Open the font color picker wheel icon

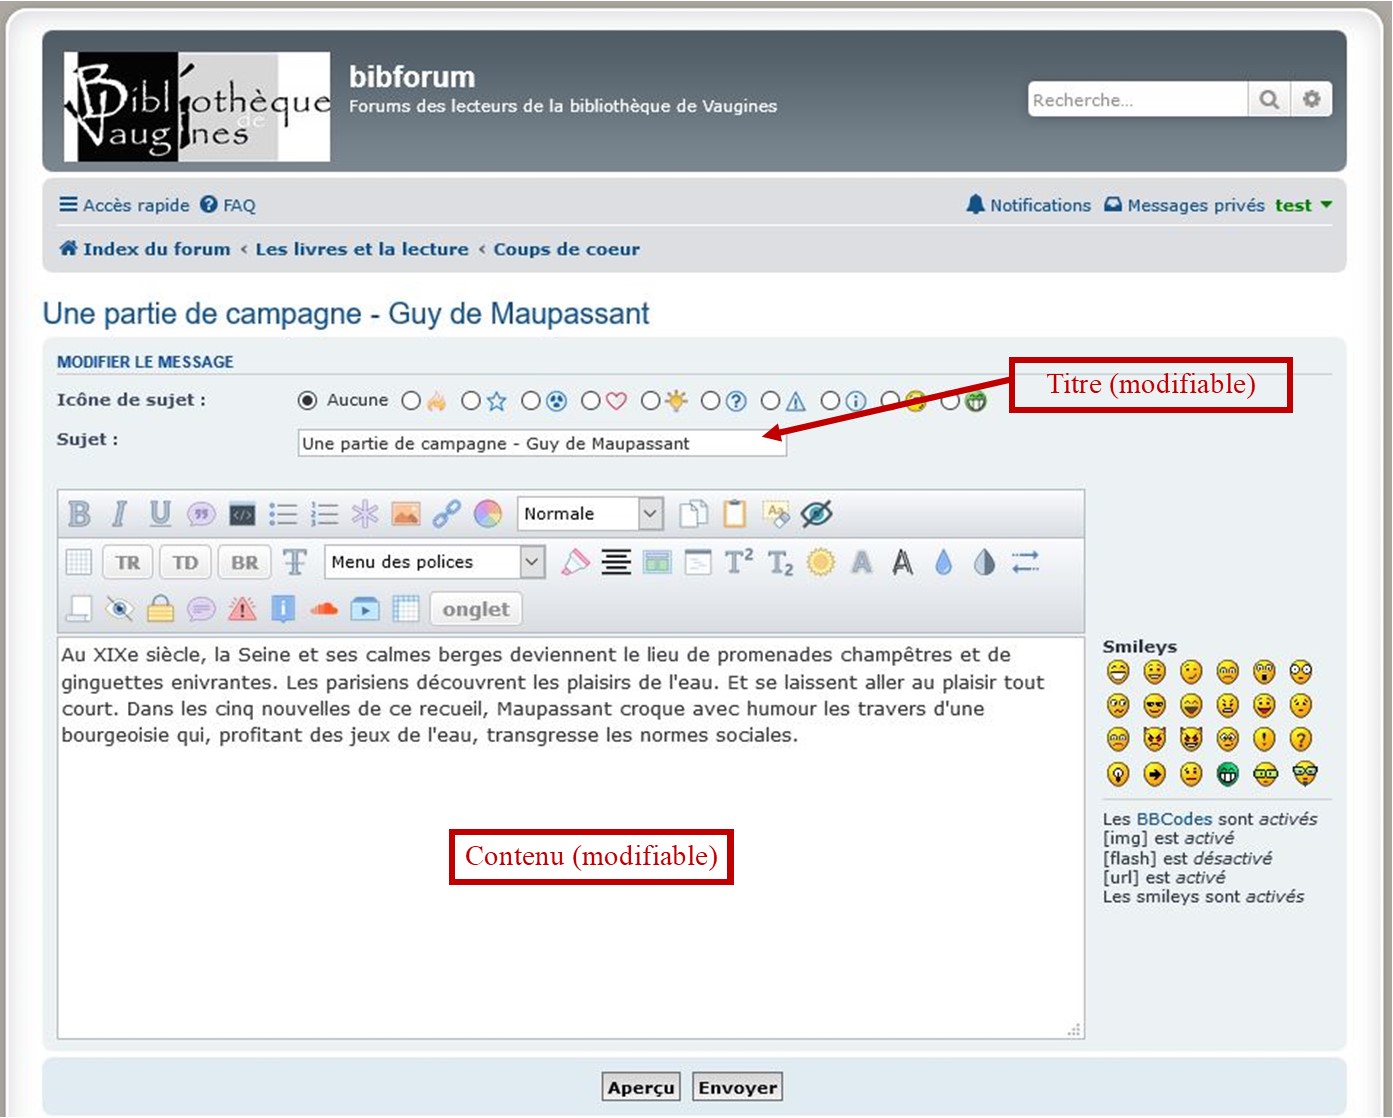click(488, 514)
